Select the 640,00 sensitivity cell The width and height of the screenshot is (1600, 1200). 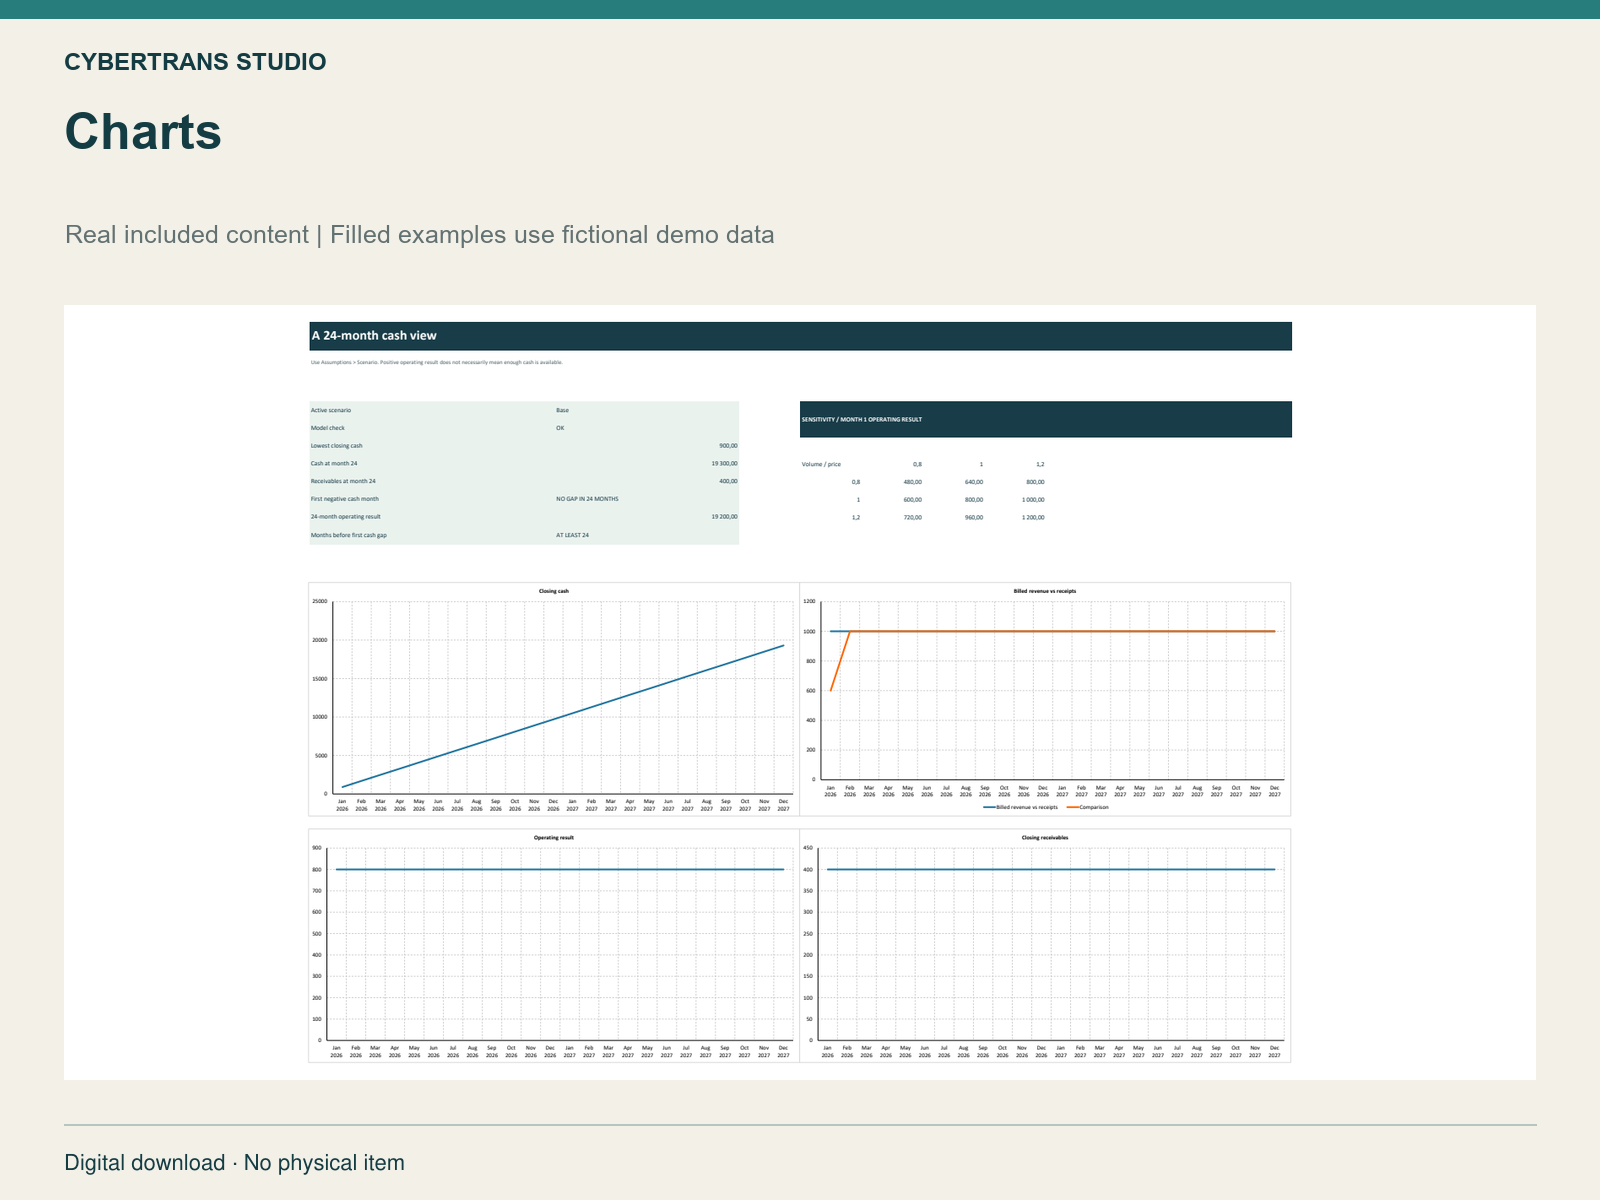click(973, 482)
